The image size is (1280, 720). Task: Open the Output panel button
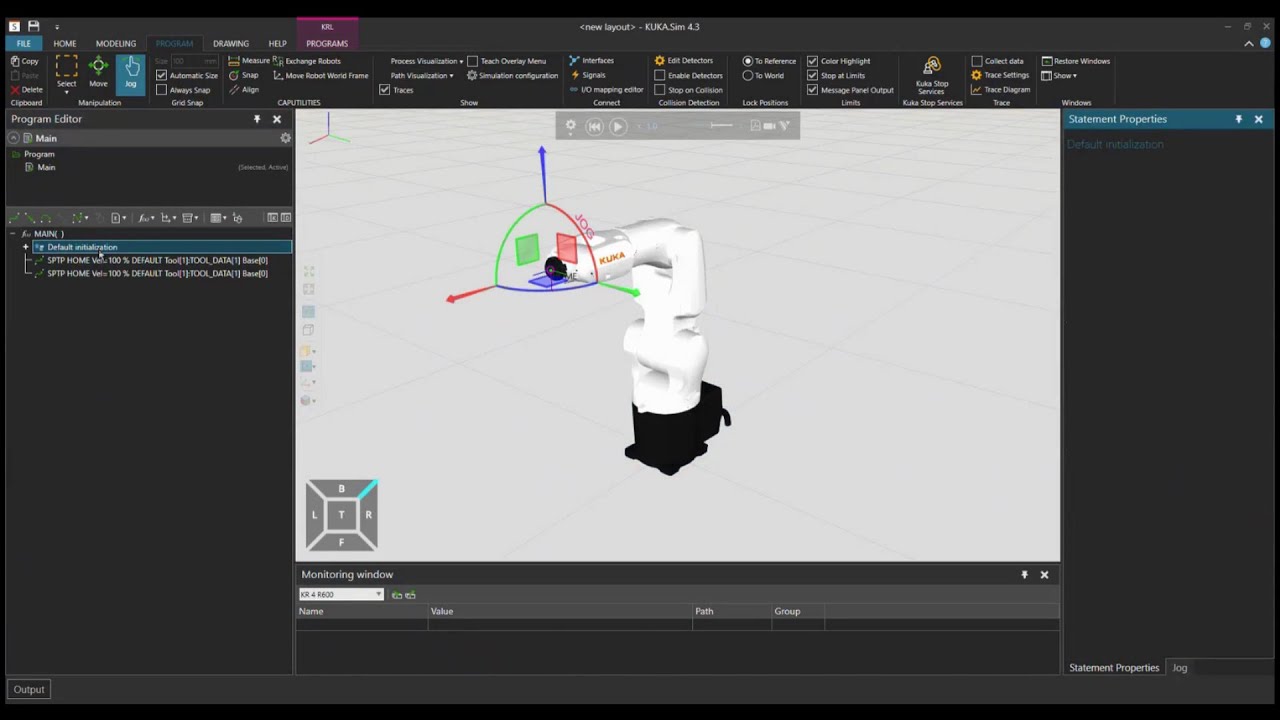click(29, 689)
